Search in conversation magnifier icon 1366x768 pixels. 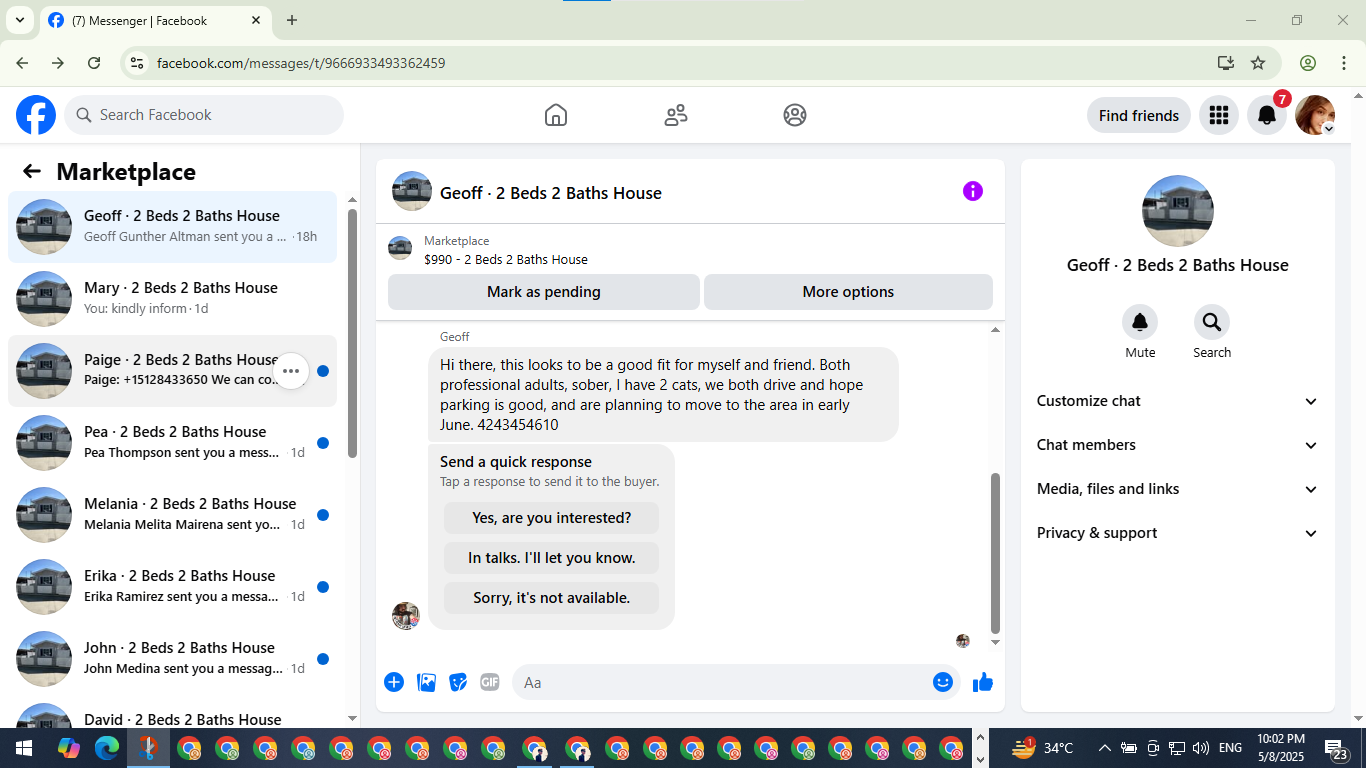pos(1212,322)
